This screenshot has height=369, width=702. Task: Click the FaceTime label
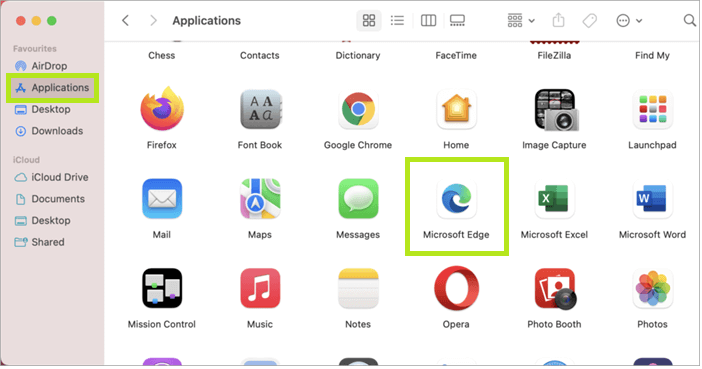[x=456, y=56]
